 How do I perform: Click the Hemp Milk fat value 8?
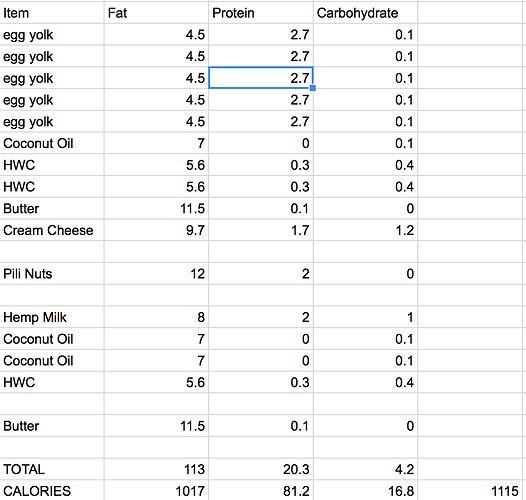point(156,317)
